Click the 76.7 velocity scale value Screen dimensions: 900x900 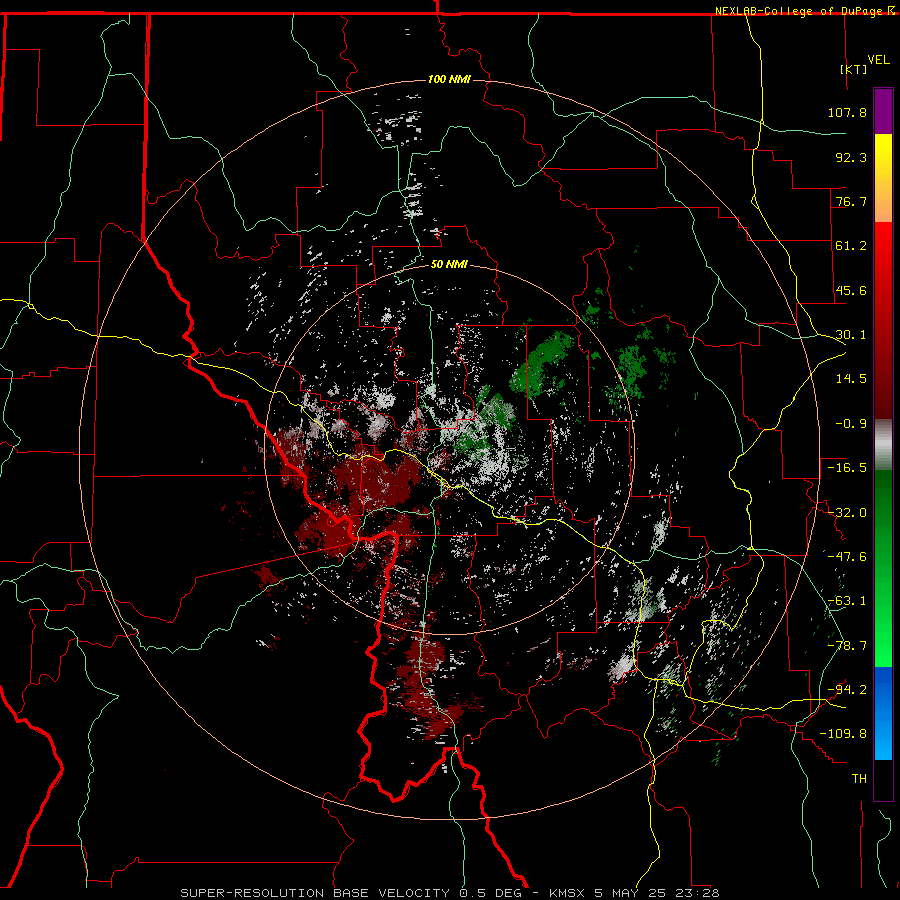851,201
